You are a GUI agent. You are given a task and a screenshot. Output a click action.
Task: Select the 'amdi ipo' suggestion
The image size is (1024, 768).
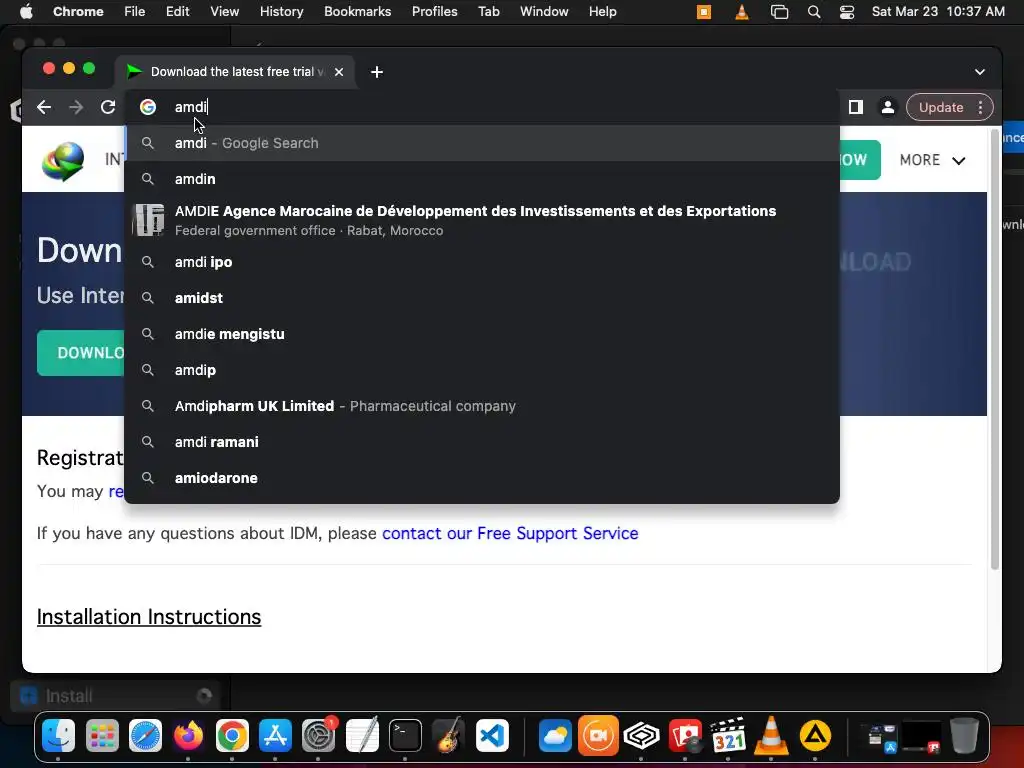click(482, 262)
